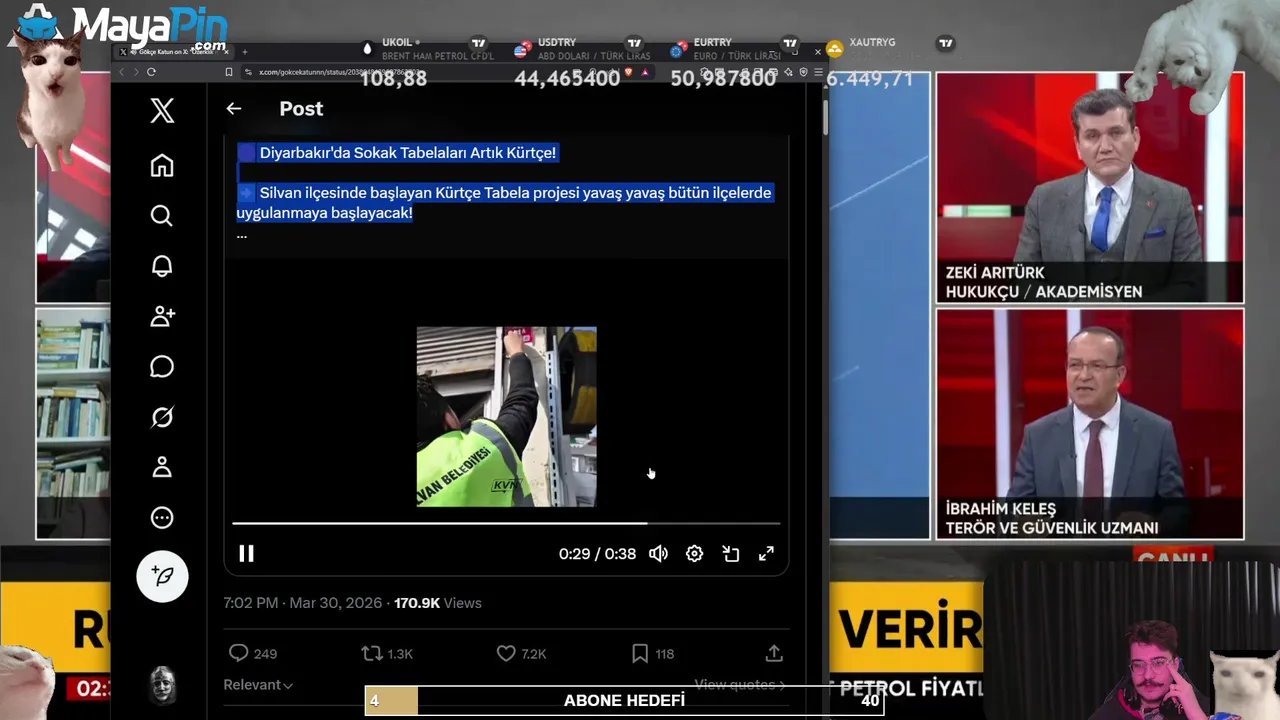Image resolution: width=1280 pixels, height=720 pixels.
Task: Open Explore search icon in the X sidebar
Action: (x=162, y=216)
